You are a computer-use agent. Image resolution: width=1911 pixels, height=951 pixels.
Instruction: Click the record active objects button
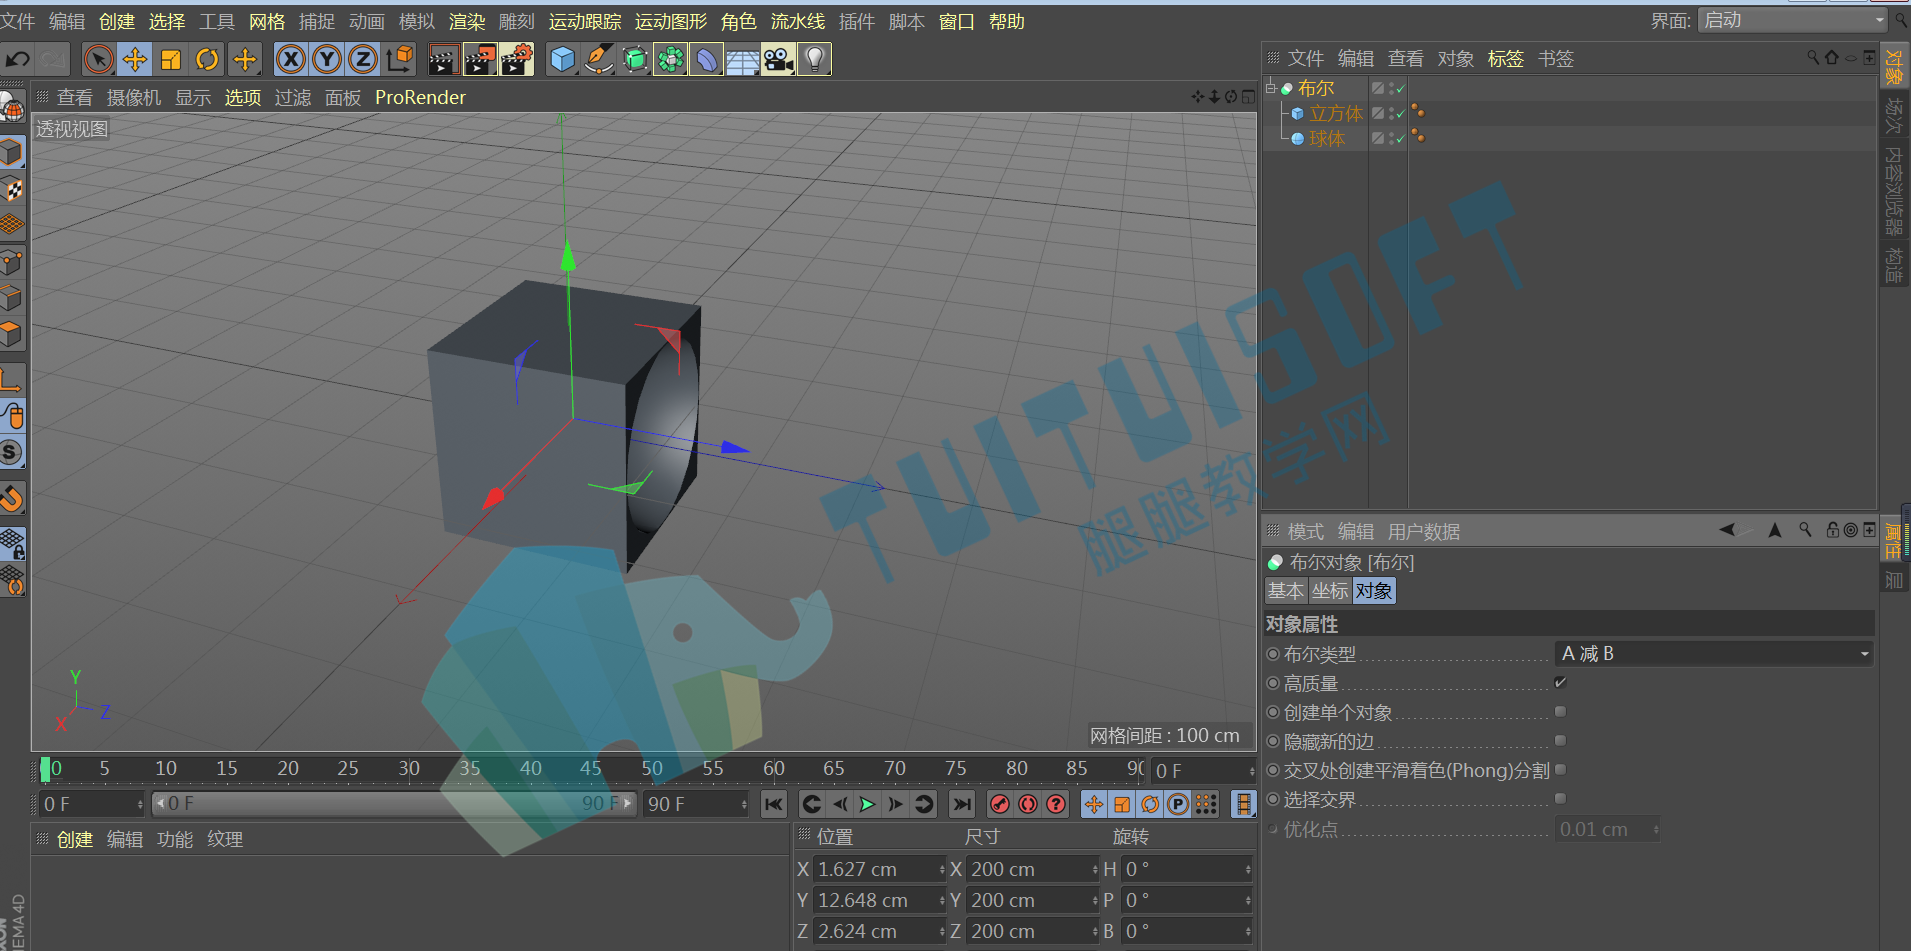coord(1000,804)
